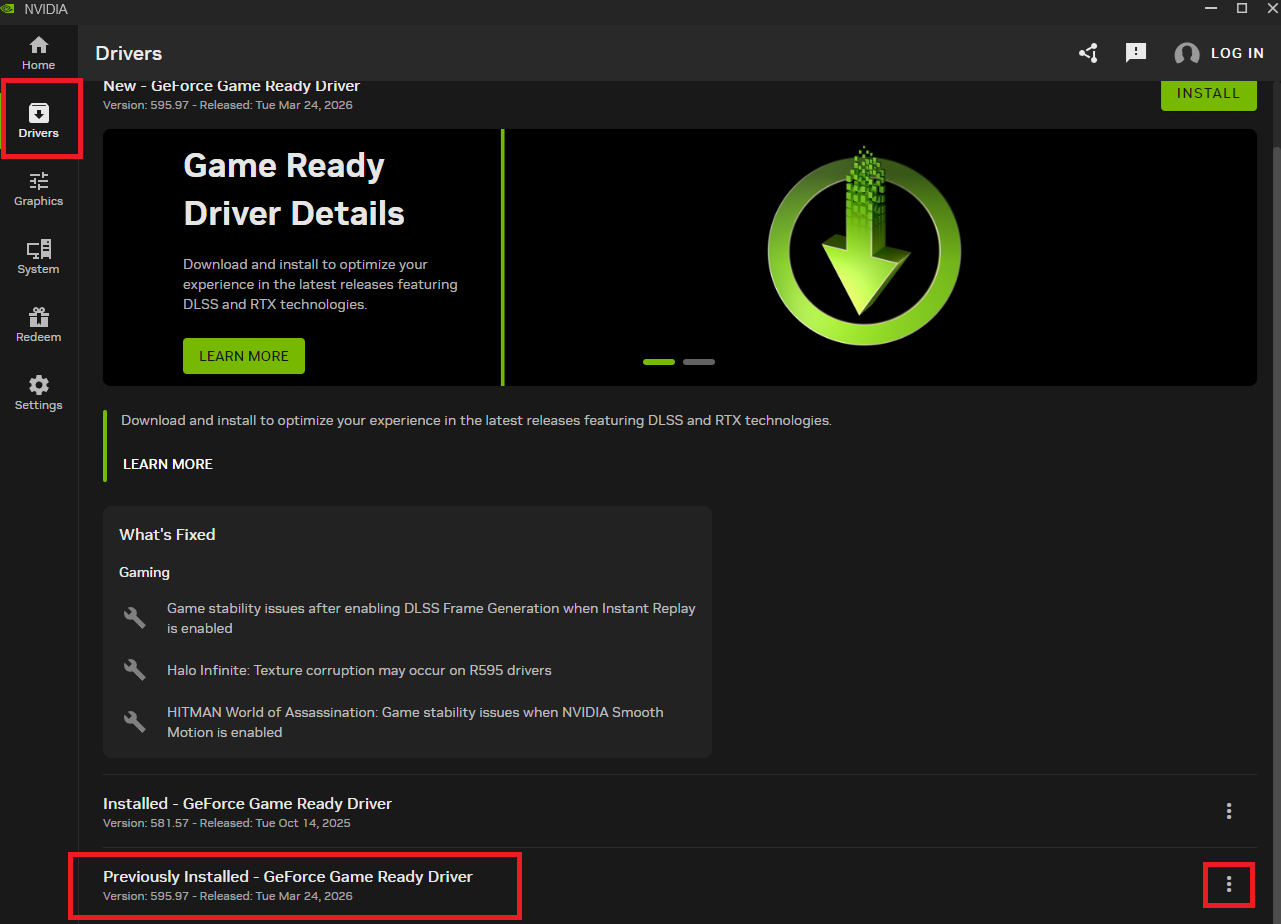Screen dimensions: 1281x924
Task: Maximize the NVIDIA app window
Action: (1242, 8)
